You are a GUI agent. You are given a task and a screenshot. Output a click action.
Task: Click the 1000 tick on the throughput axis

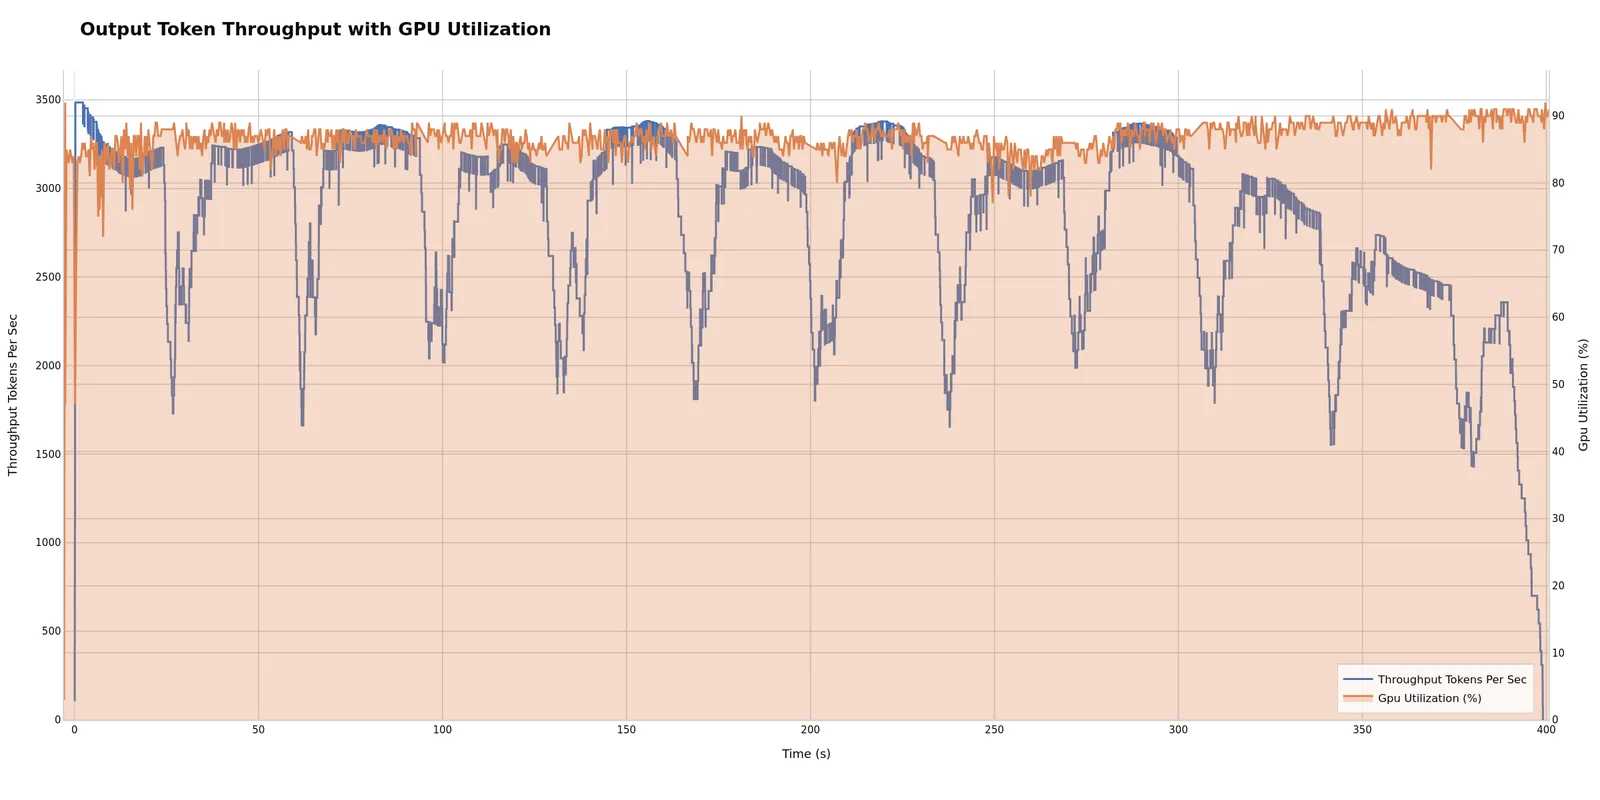(48, 542)
